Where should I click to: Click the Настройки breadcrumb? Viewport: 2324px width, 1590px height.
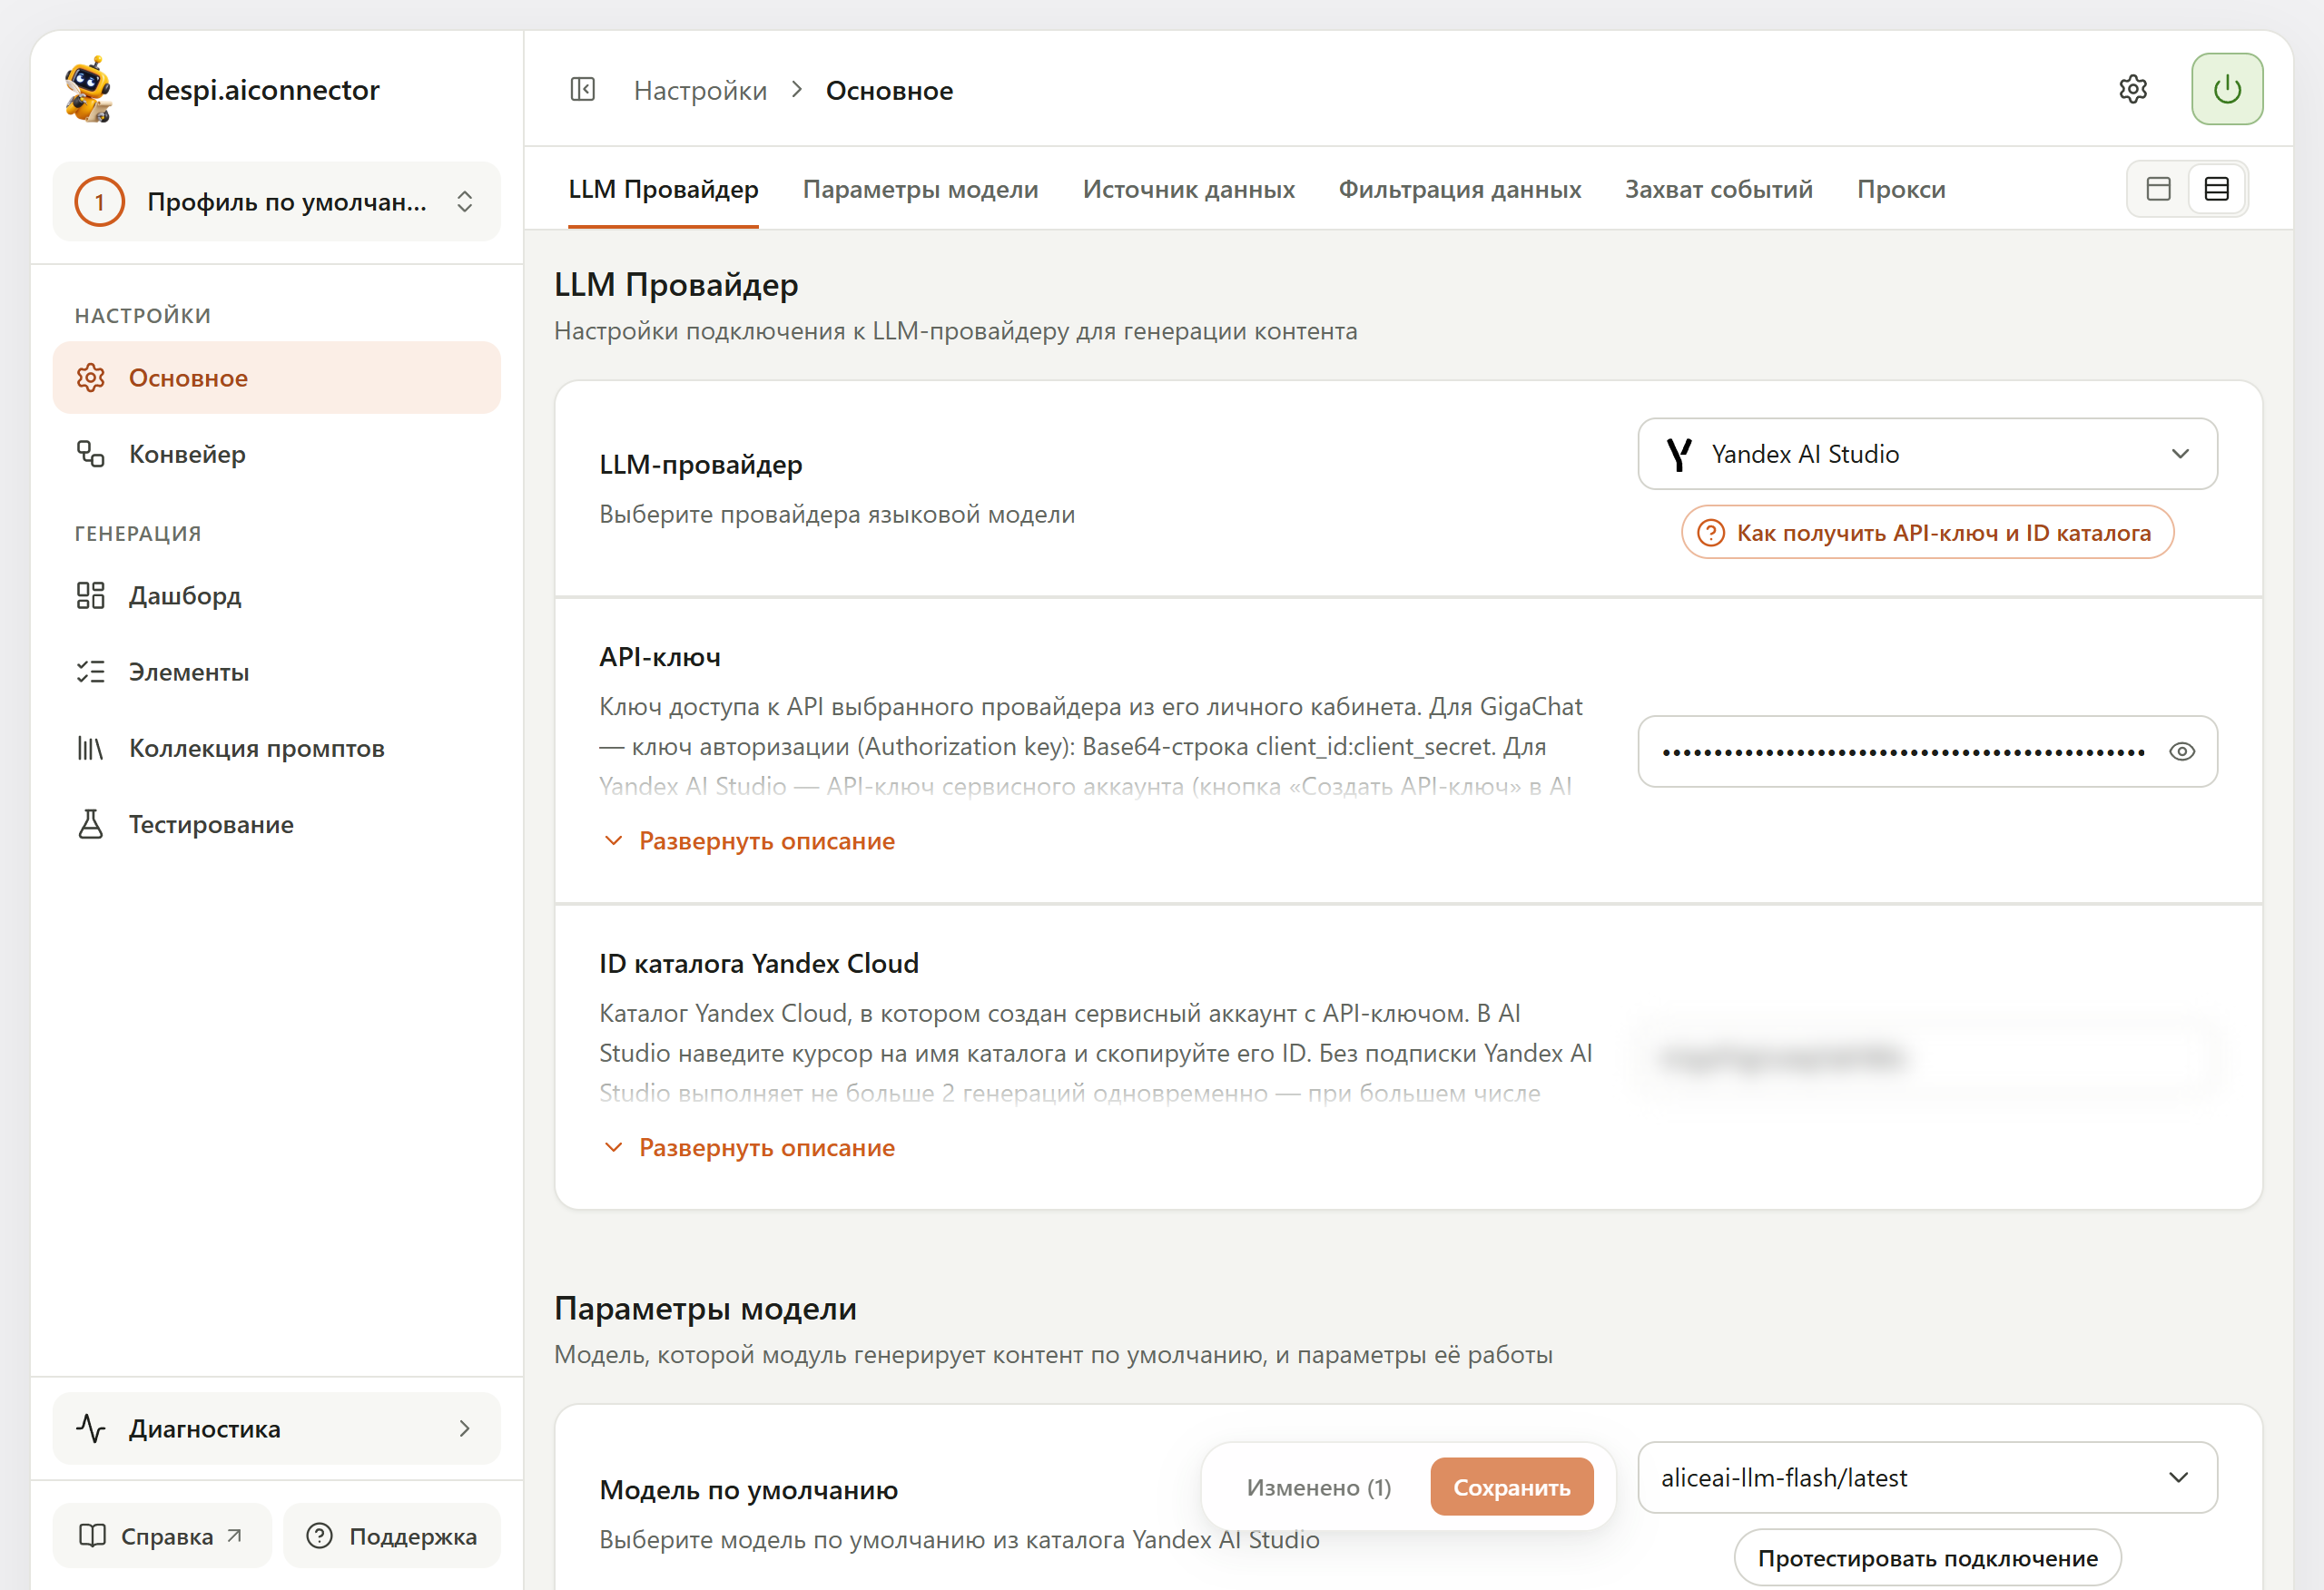tap(700, 90)
